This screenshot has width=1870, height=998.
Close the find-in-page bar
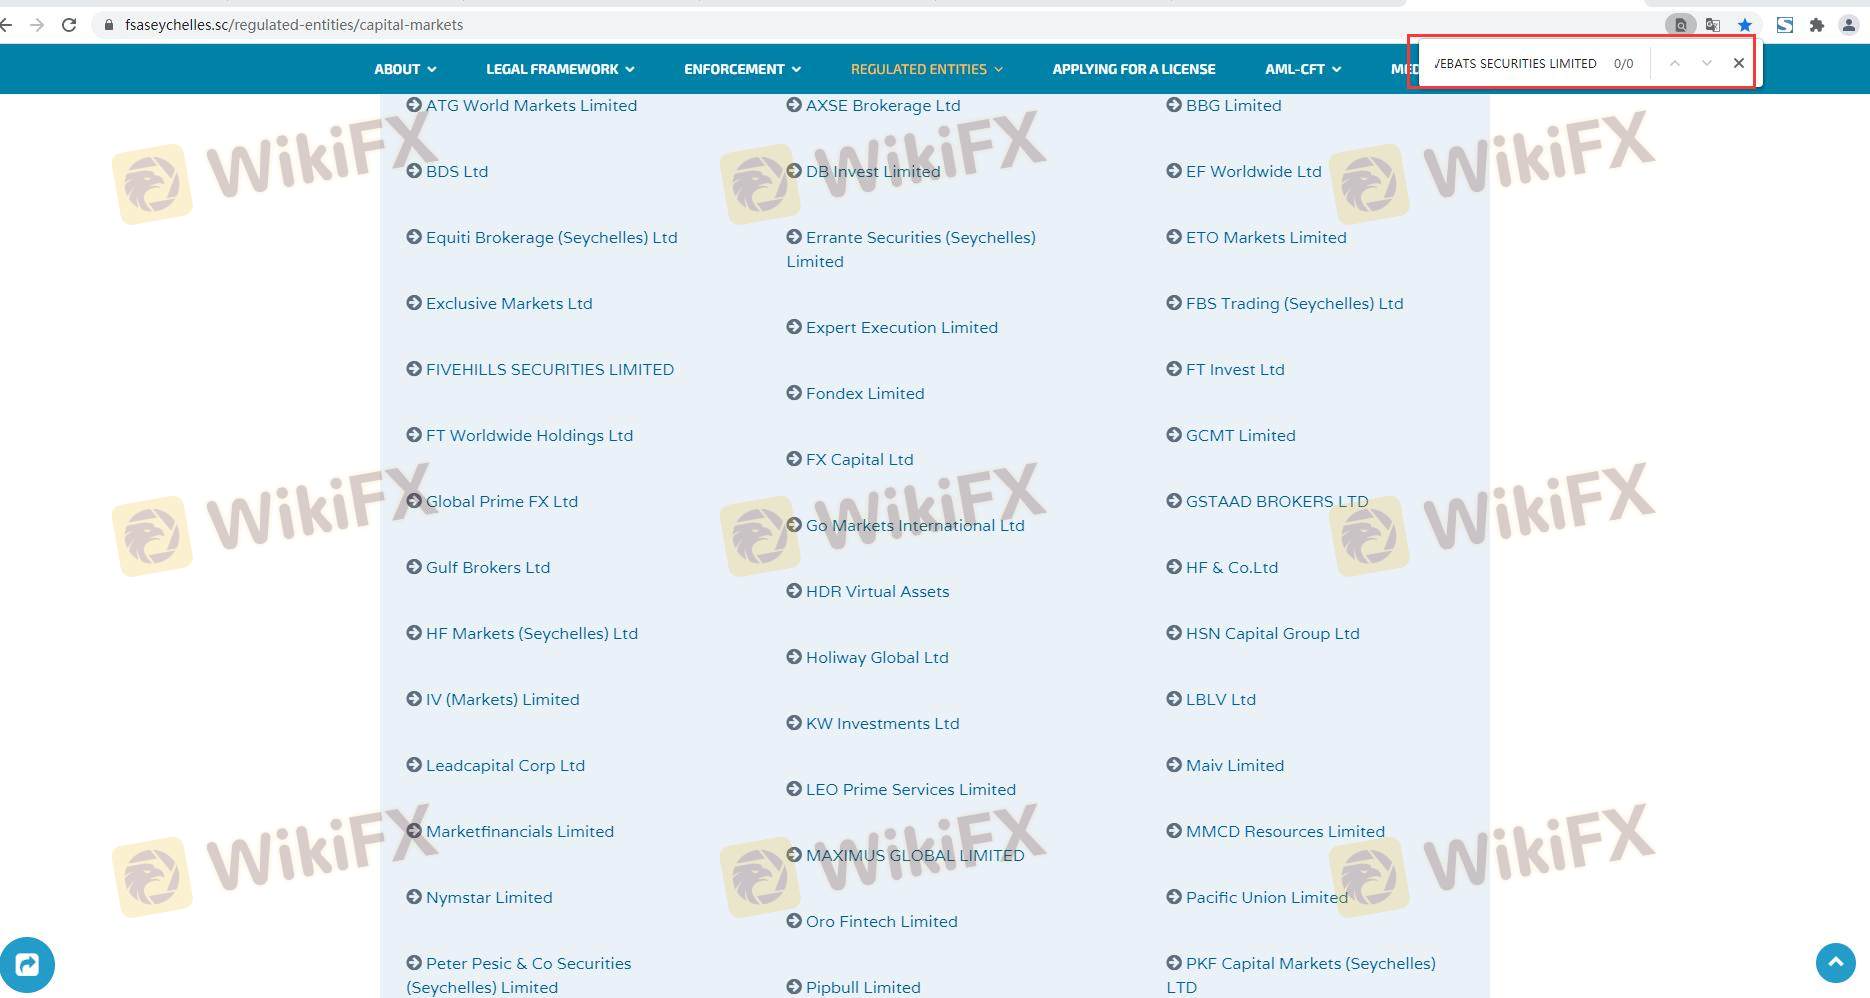(1739, 63)
